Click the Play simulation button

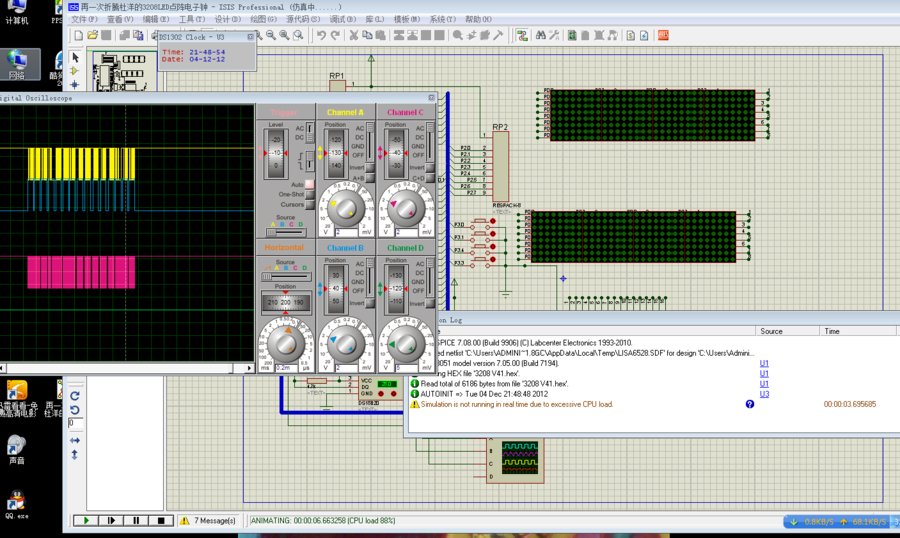click(88, 521)
